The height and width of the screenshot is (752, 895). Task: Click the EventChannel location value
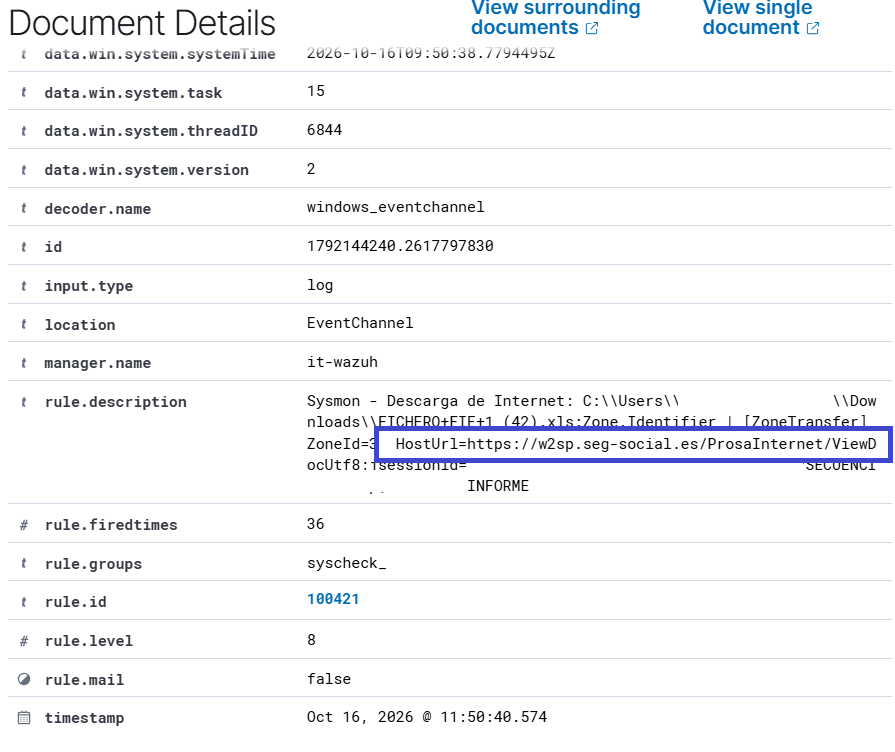coord(360,323)
